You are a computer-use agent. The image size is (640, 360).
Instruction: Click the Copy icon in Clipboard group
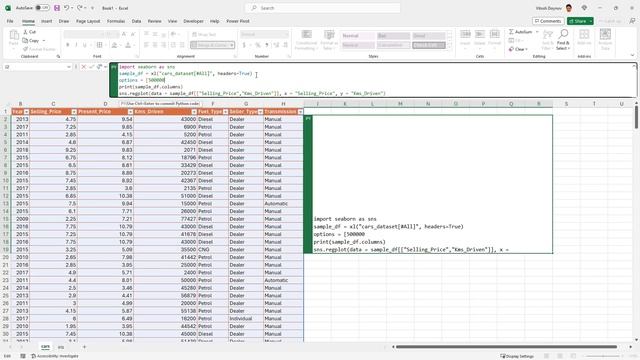pos(25,40)
